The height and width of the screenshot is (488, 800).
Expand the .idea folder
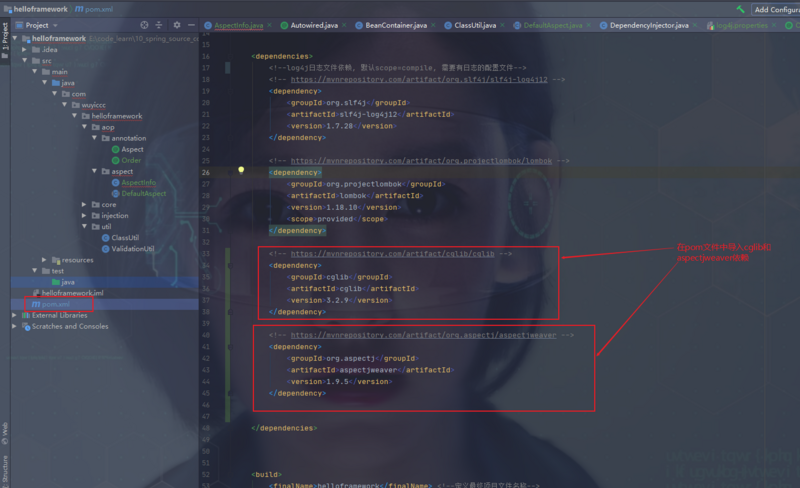24,50
